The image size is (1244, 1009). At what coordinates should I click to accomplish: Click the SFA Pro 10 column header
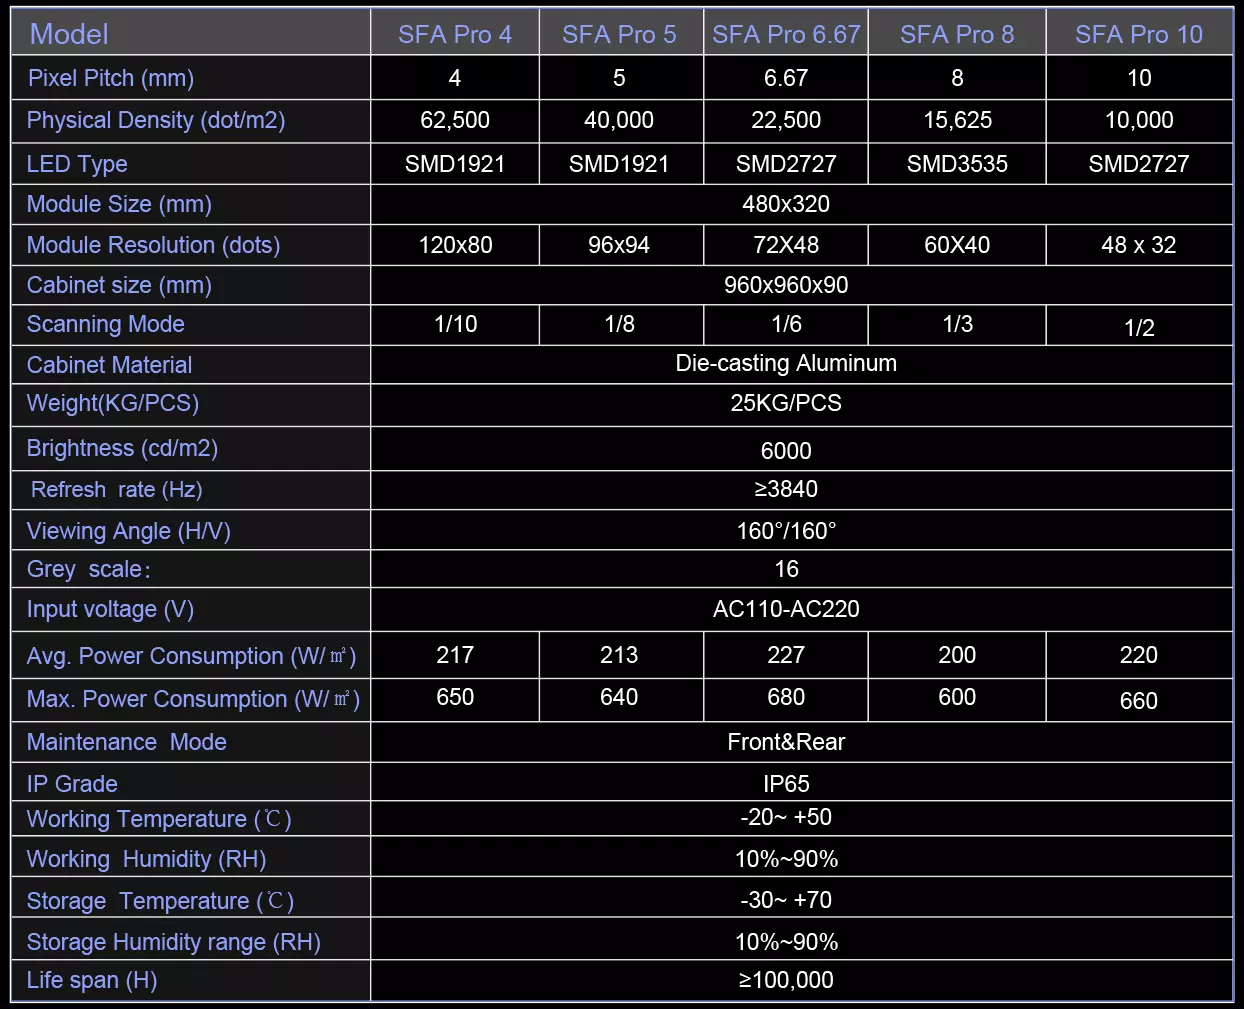pyautogui.click(x=1139, y=34)
